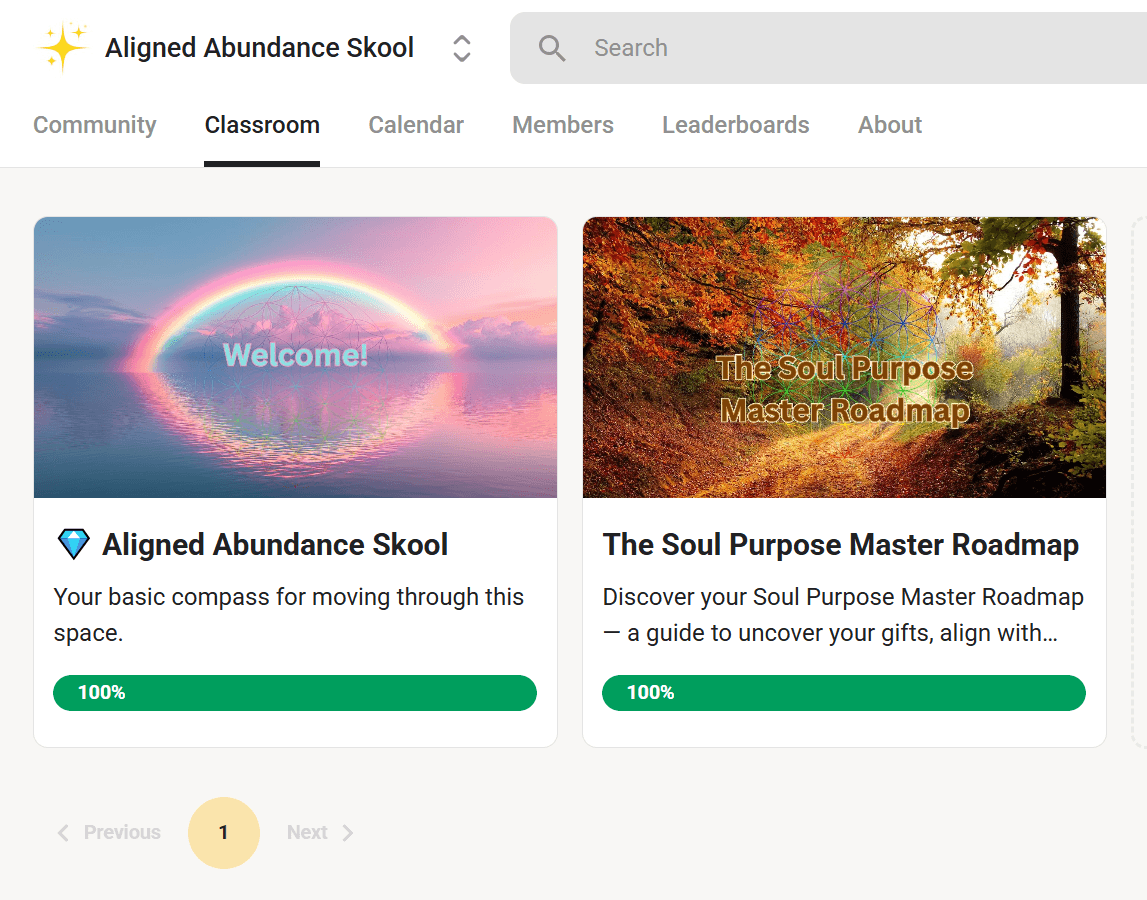Open the Leaderboards tab
The height and width of the screenshot is (900, 1147).
coord(736,125)
